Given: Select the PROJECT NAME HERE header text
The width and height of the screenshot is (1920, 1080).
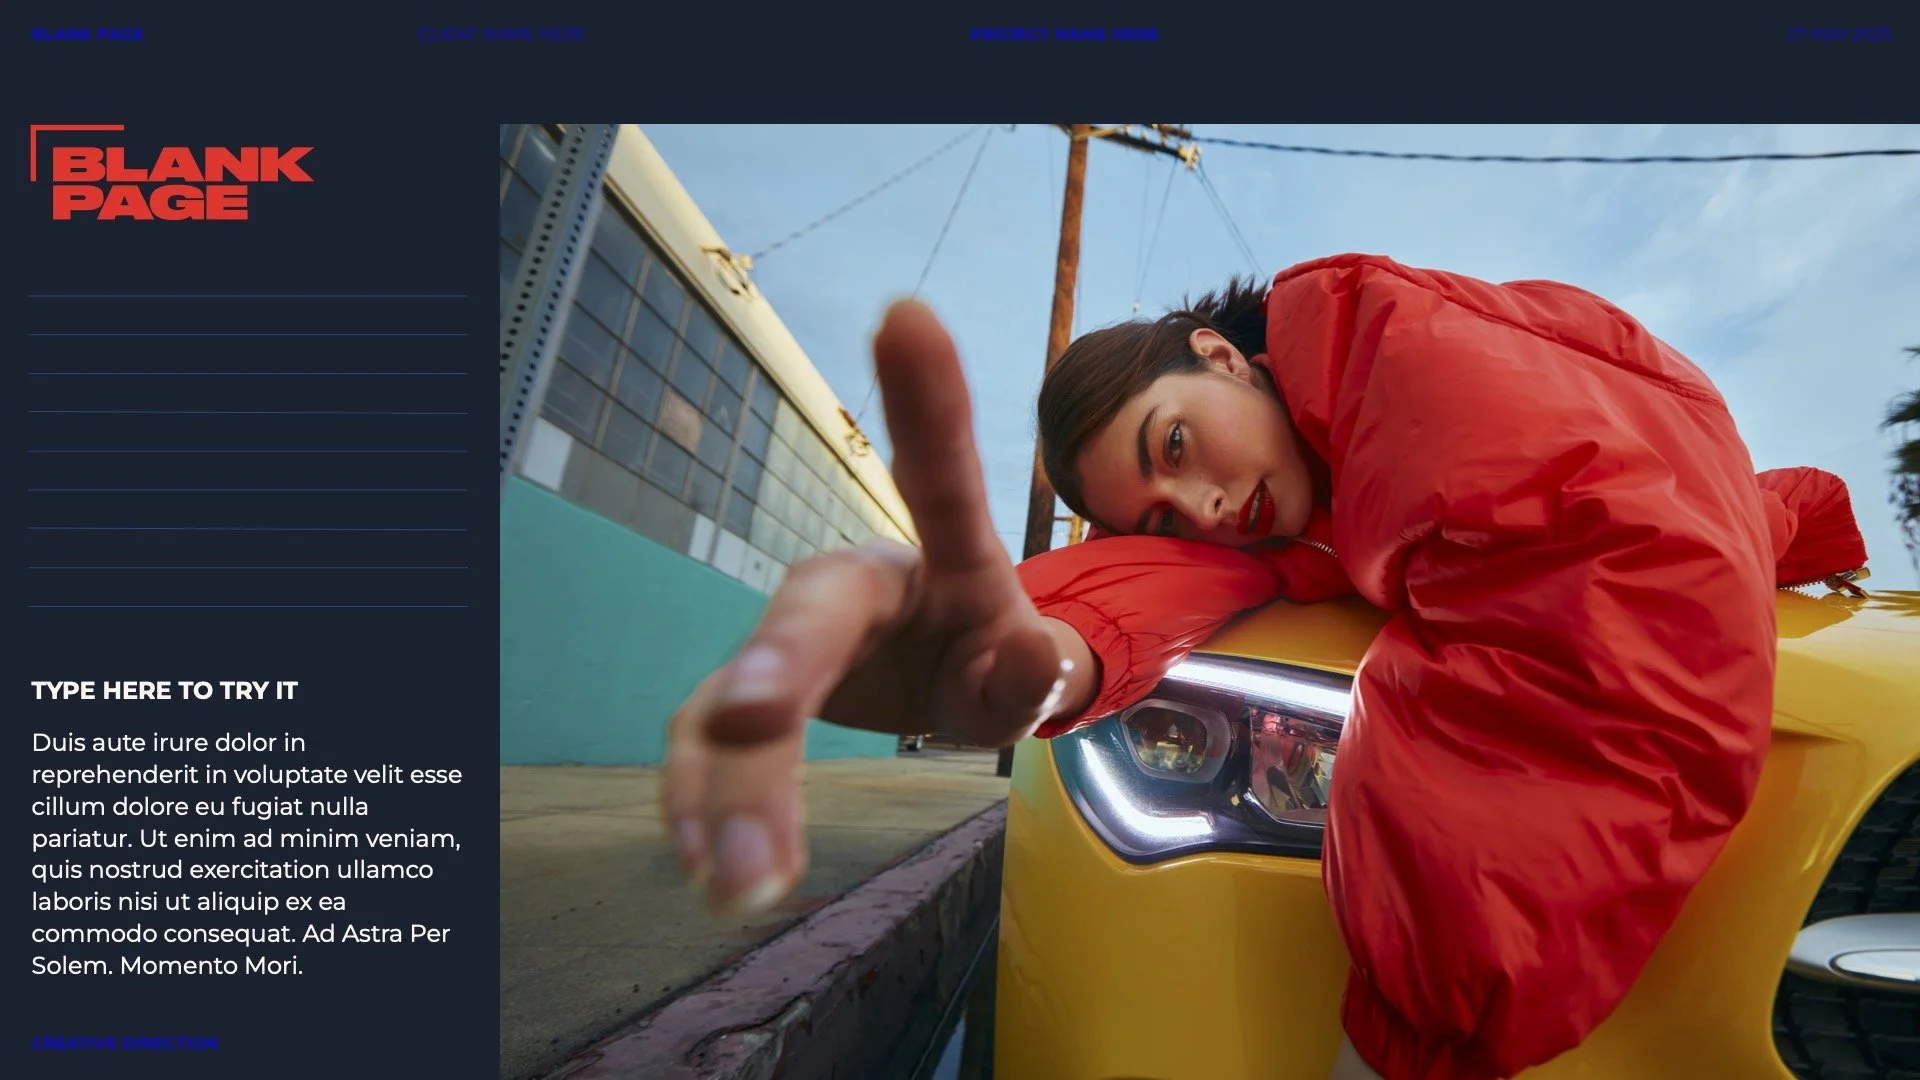Looking at the screenshot, I should tap(1064, 34).
